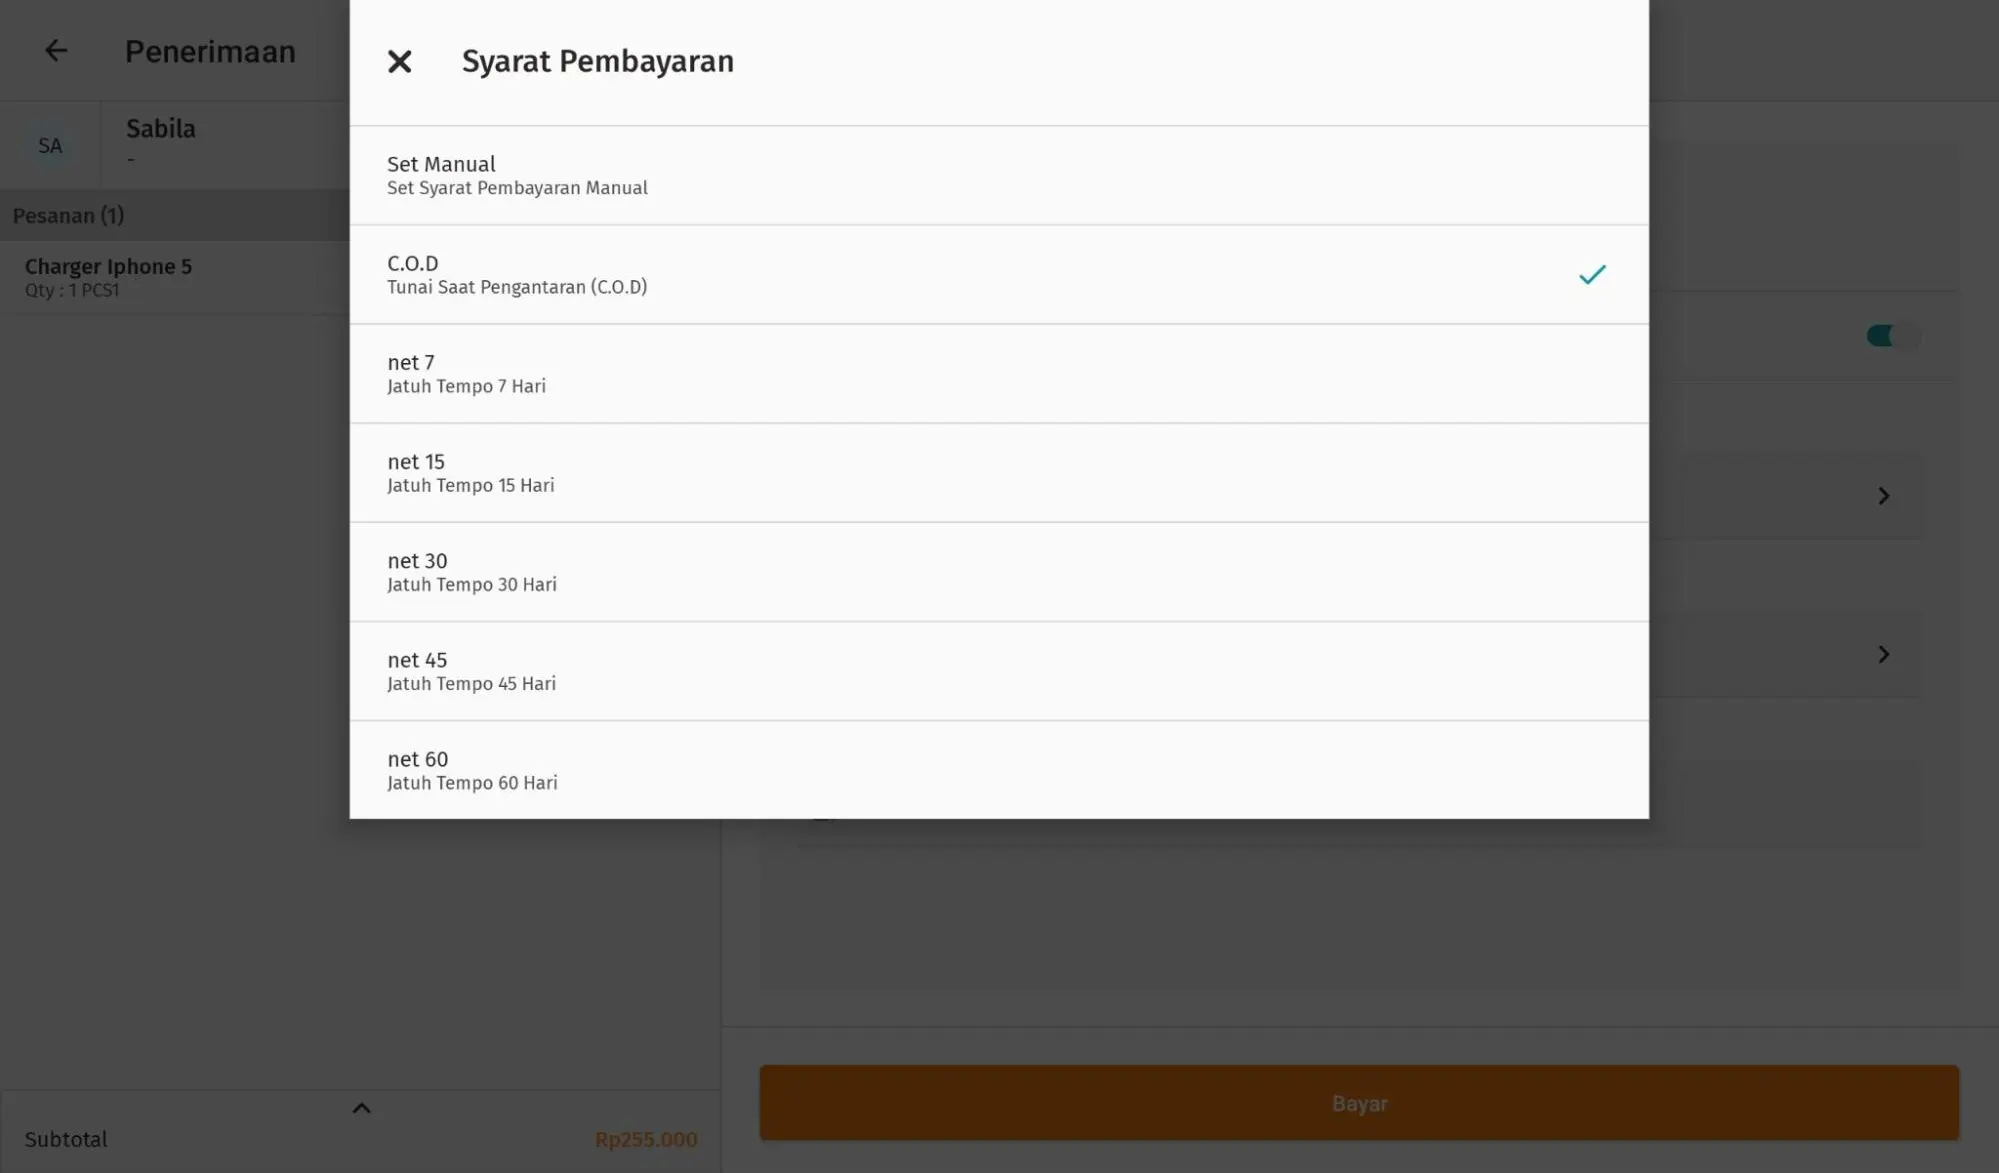Choose net 45 due date term
The height and width of the screenshot is (1173, 1999).
998,670
